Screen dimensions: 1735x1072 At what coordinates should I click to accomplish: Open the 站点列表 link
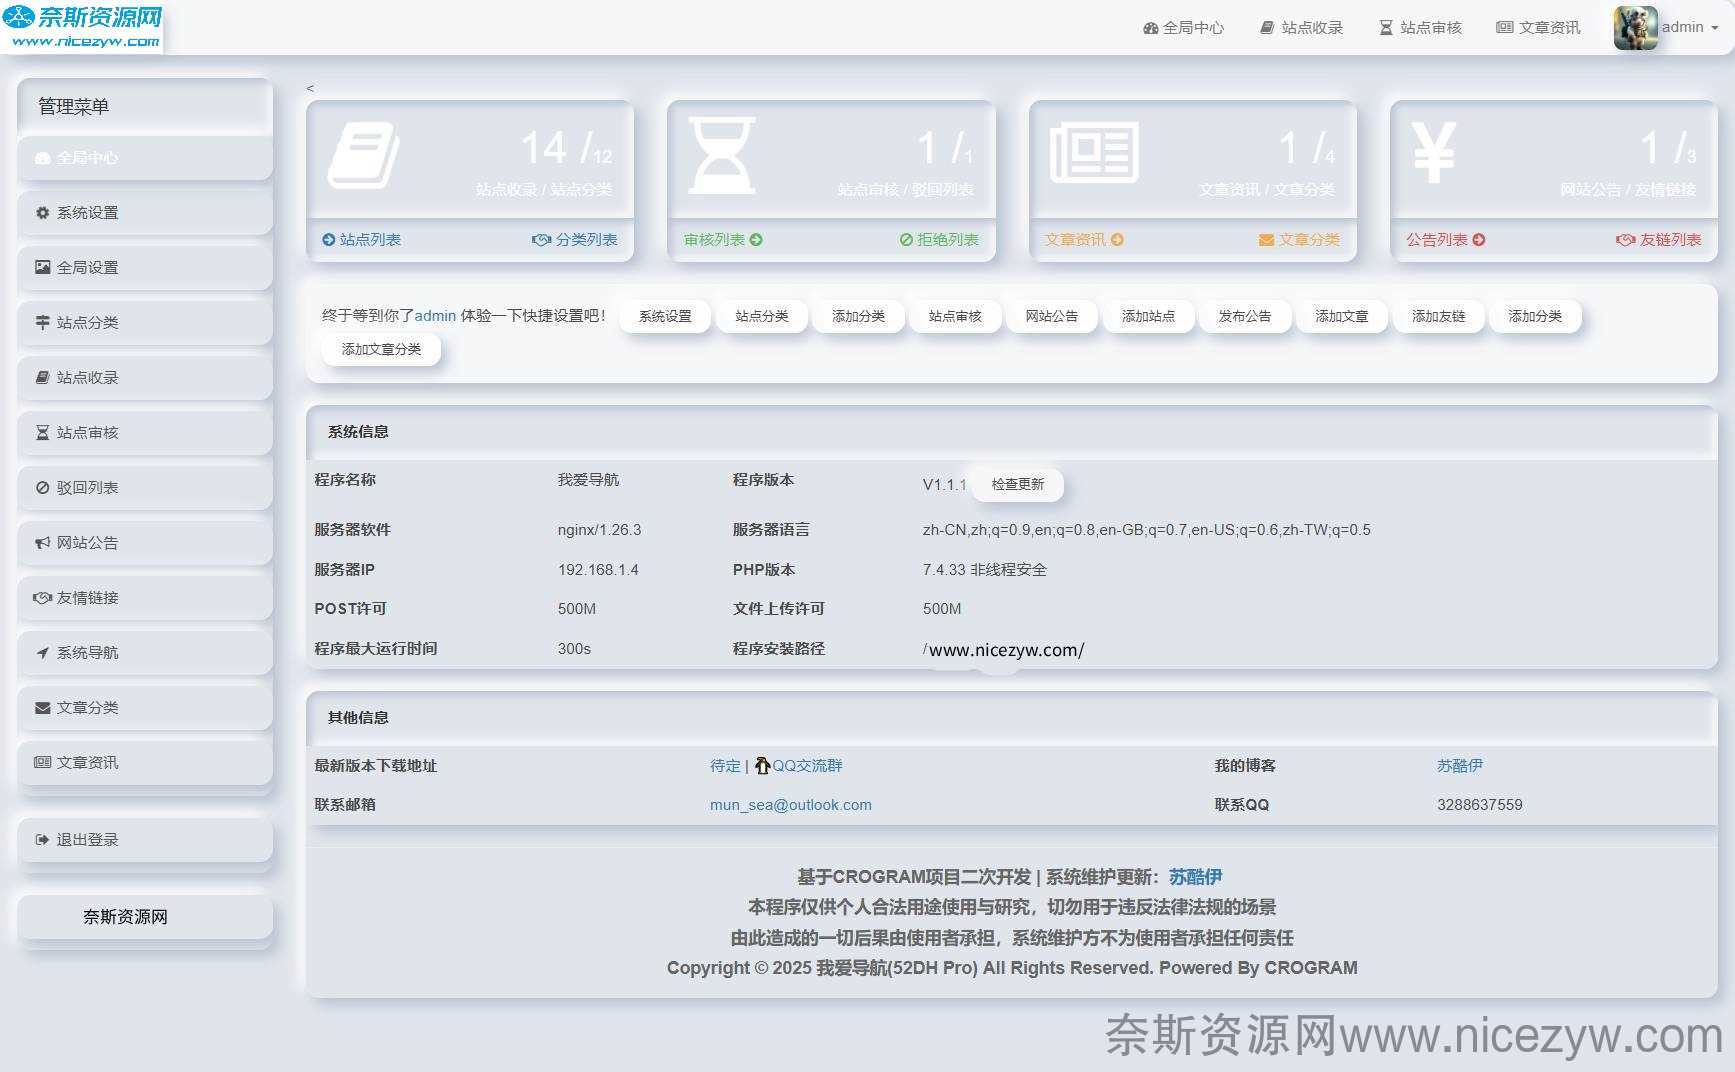click(361, 240)
